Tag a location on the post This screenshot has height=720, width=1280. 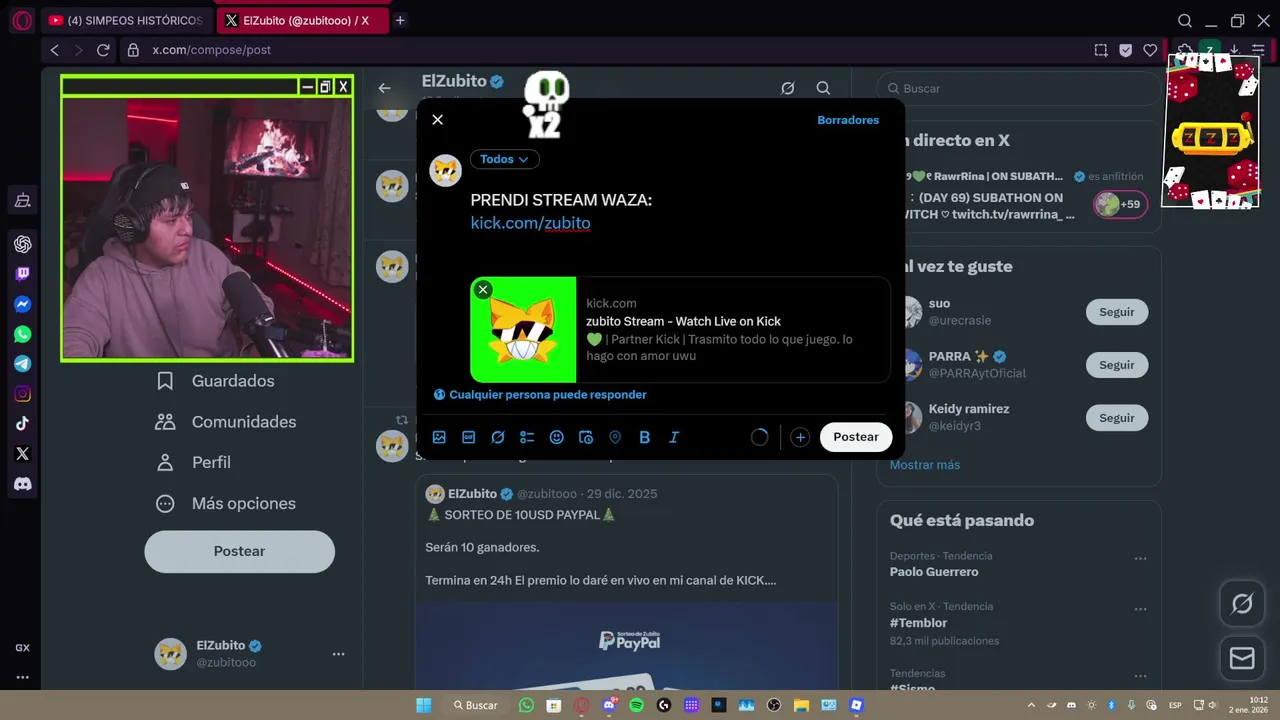coord(615,437)
